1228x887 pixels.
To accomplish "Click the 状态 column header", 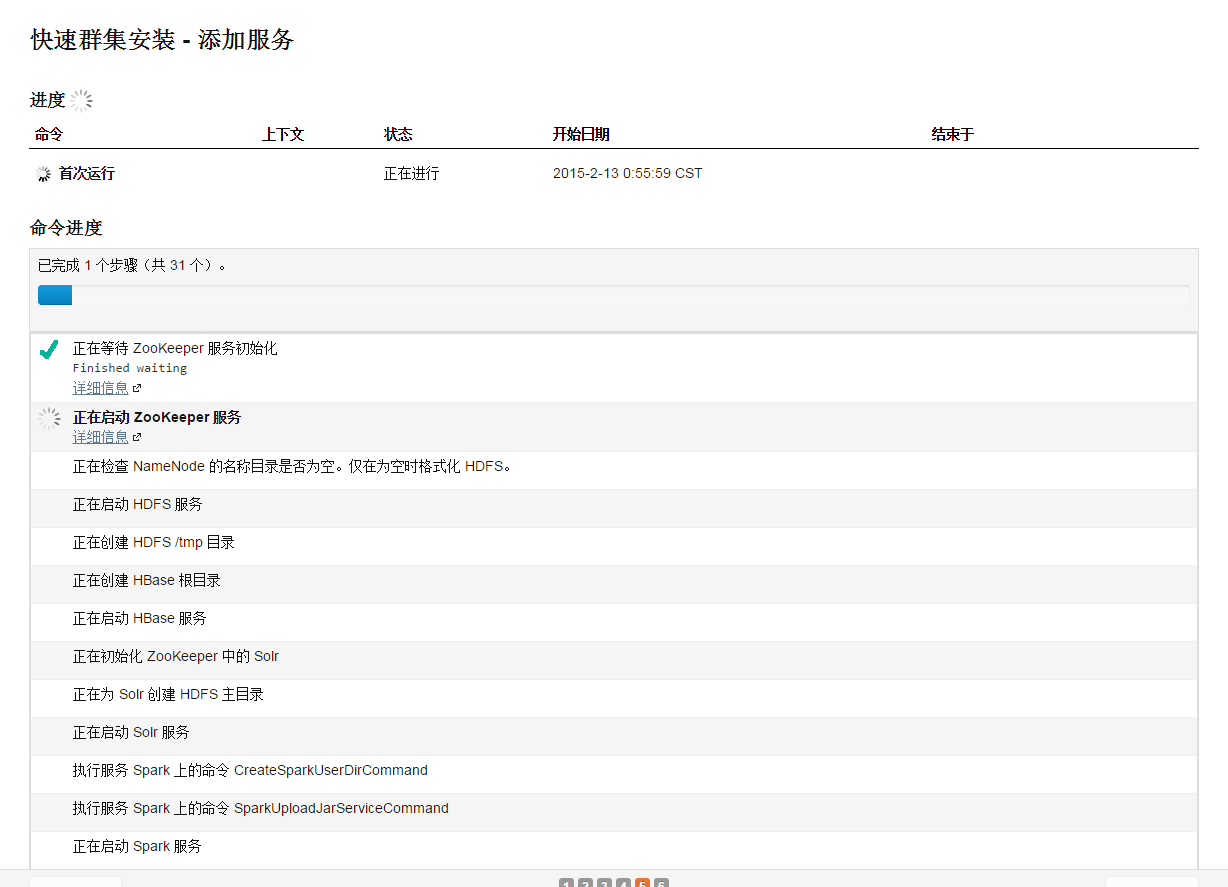I will click(398, 134).
